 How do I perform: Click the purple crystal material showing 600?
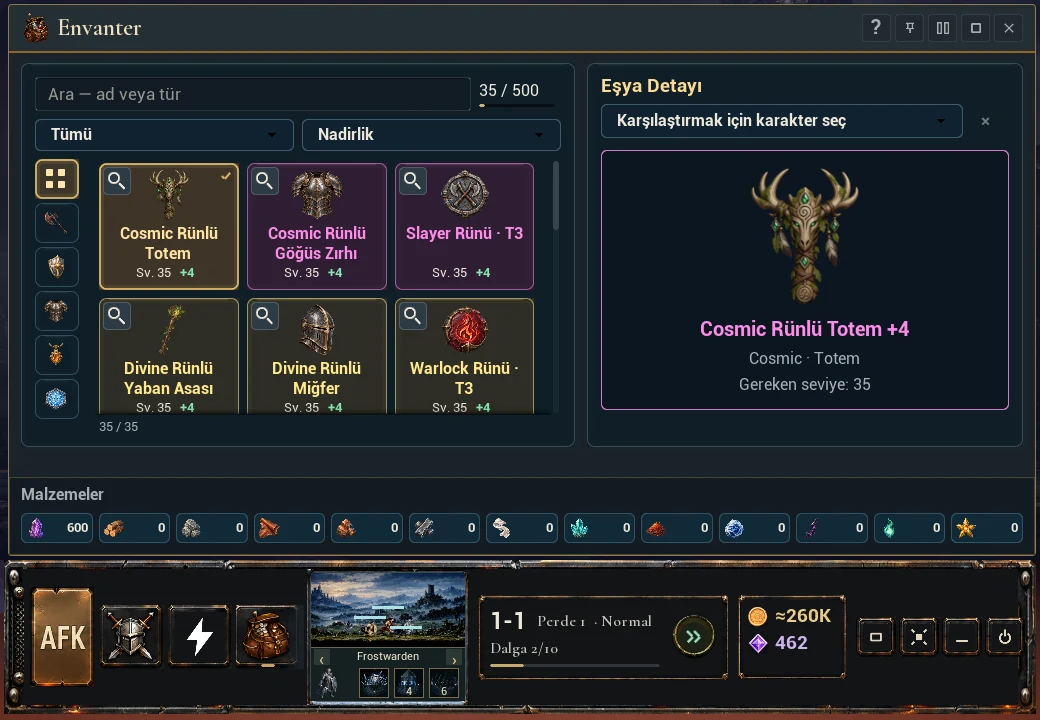57,528
